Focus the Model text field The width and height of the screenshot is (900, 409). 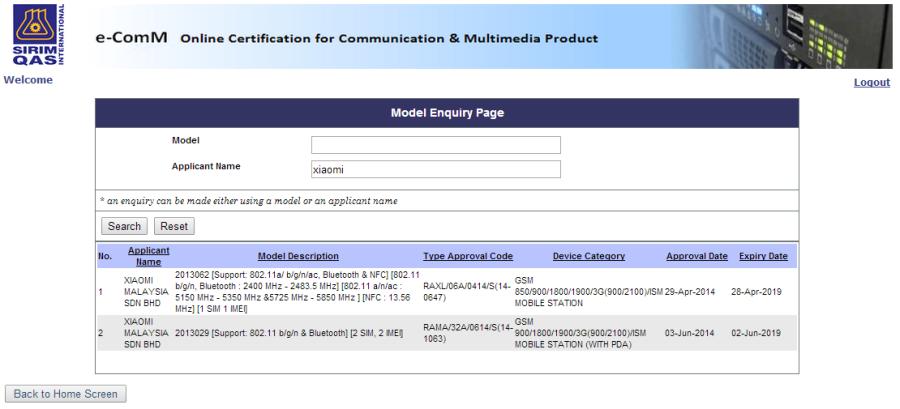coord(436,145)
